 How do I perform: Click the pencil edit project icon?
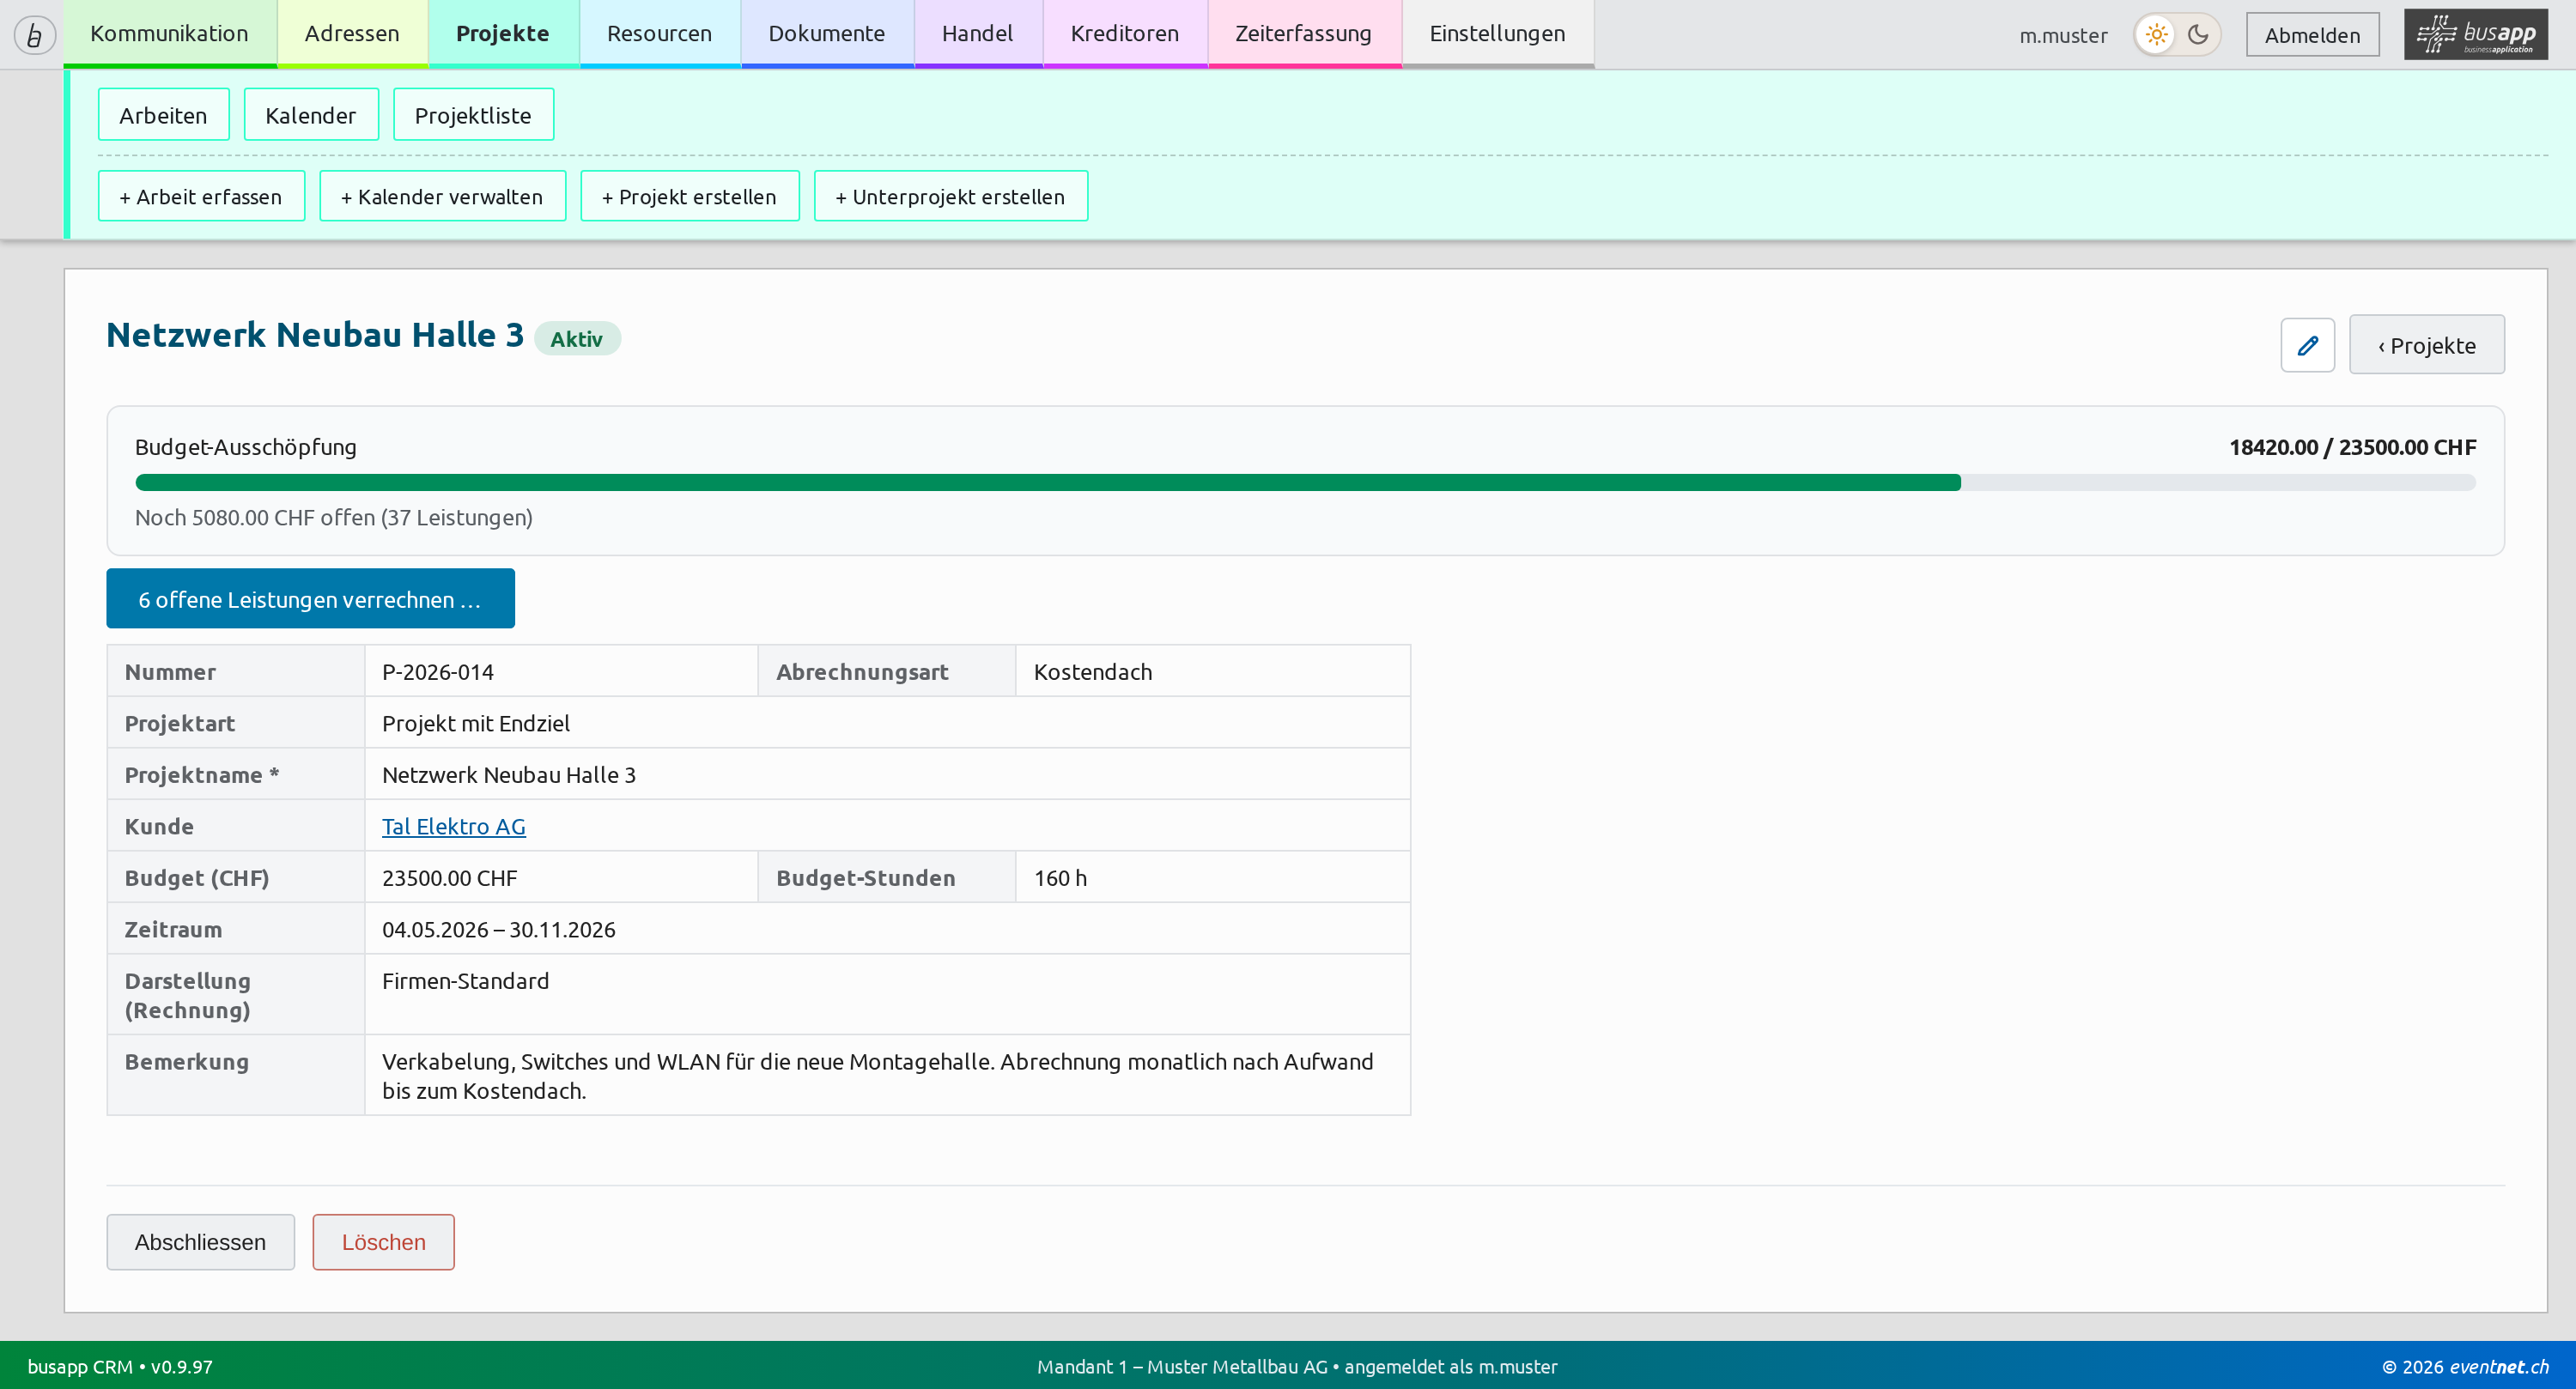tap(2307, 345)
